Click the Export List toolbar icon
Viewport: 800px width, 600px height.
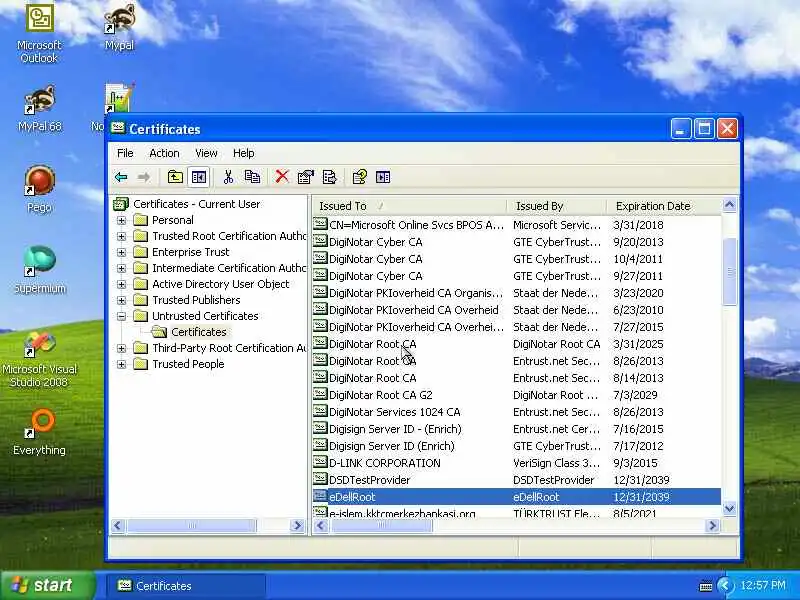coord(330,177)
